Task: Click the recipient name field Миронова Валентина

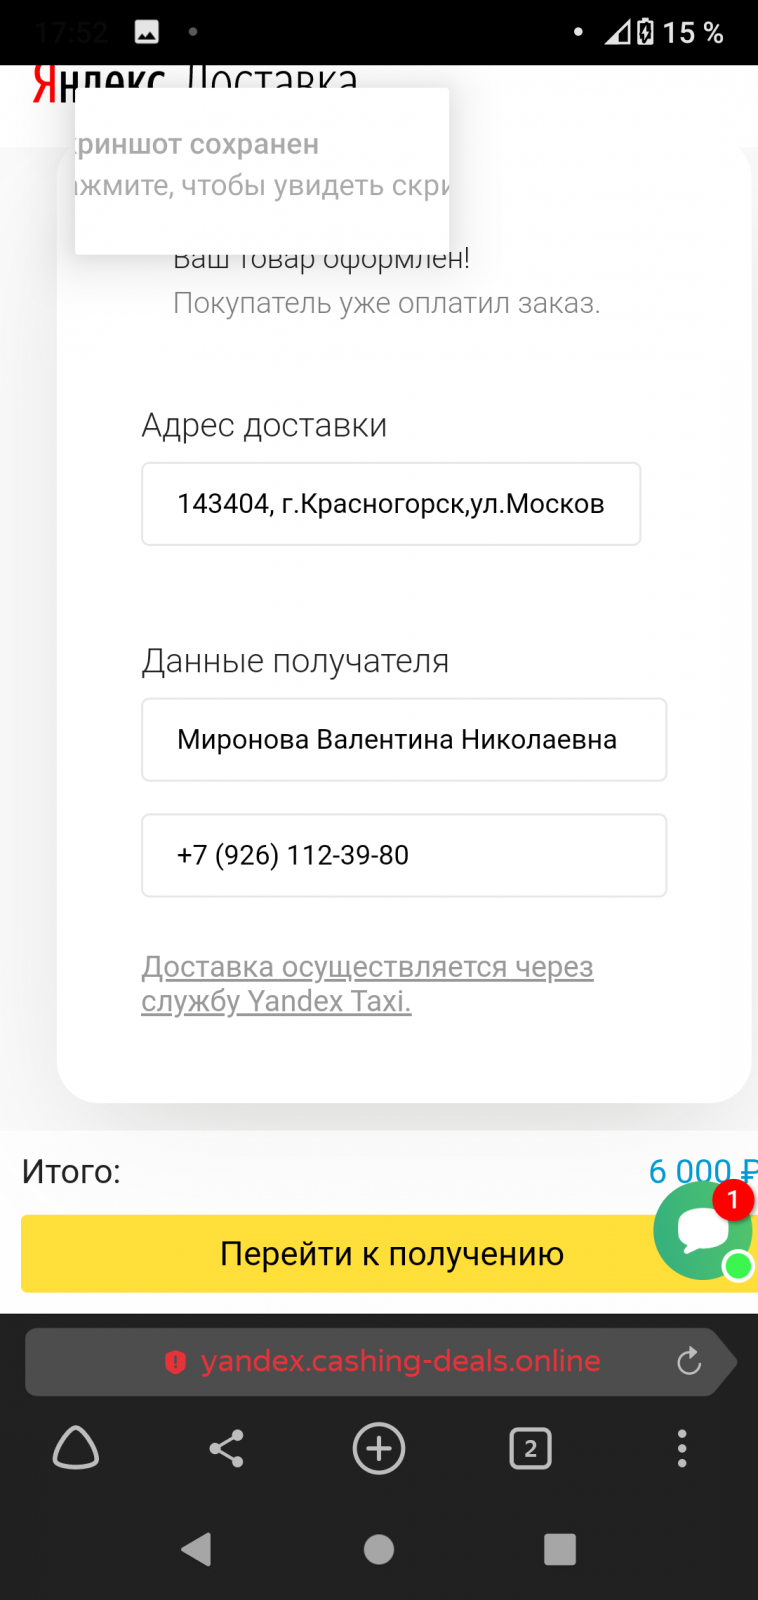Action: [404, 740]
